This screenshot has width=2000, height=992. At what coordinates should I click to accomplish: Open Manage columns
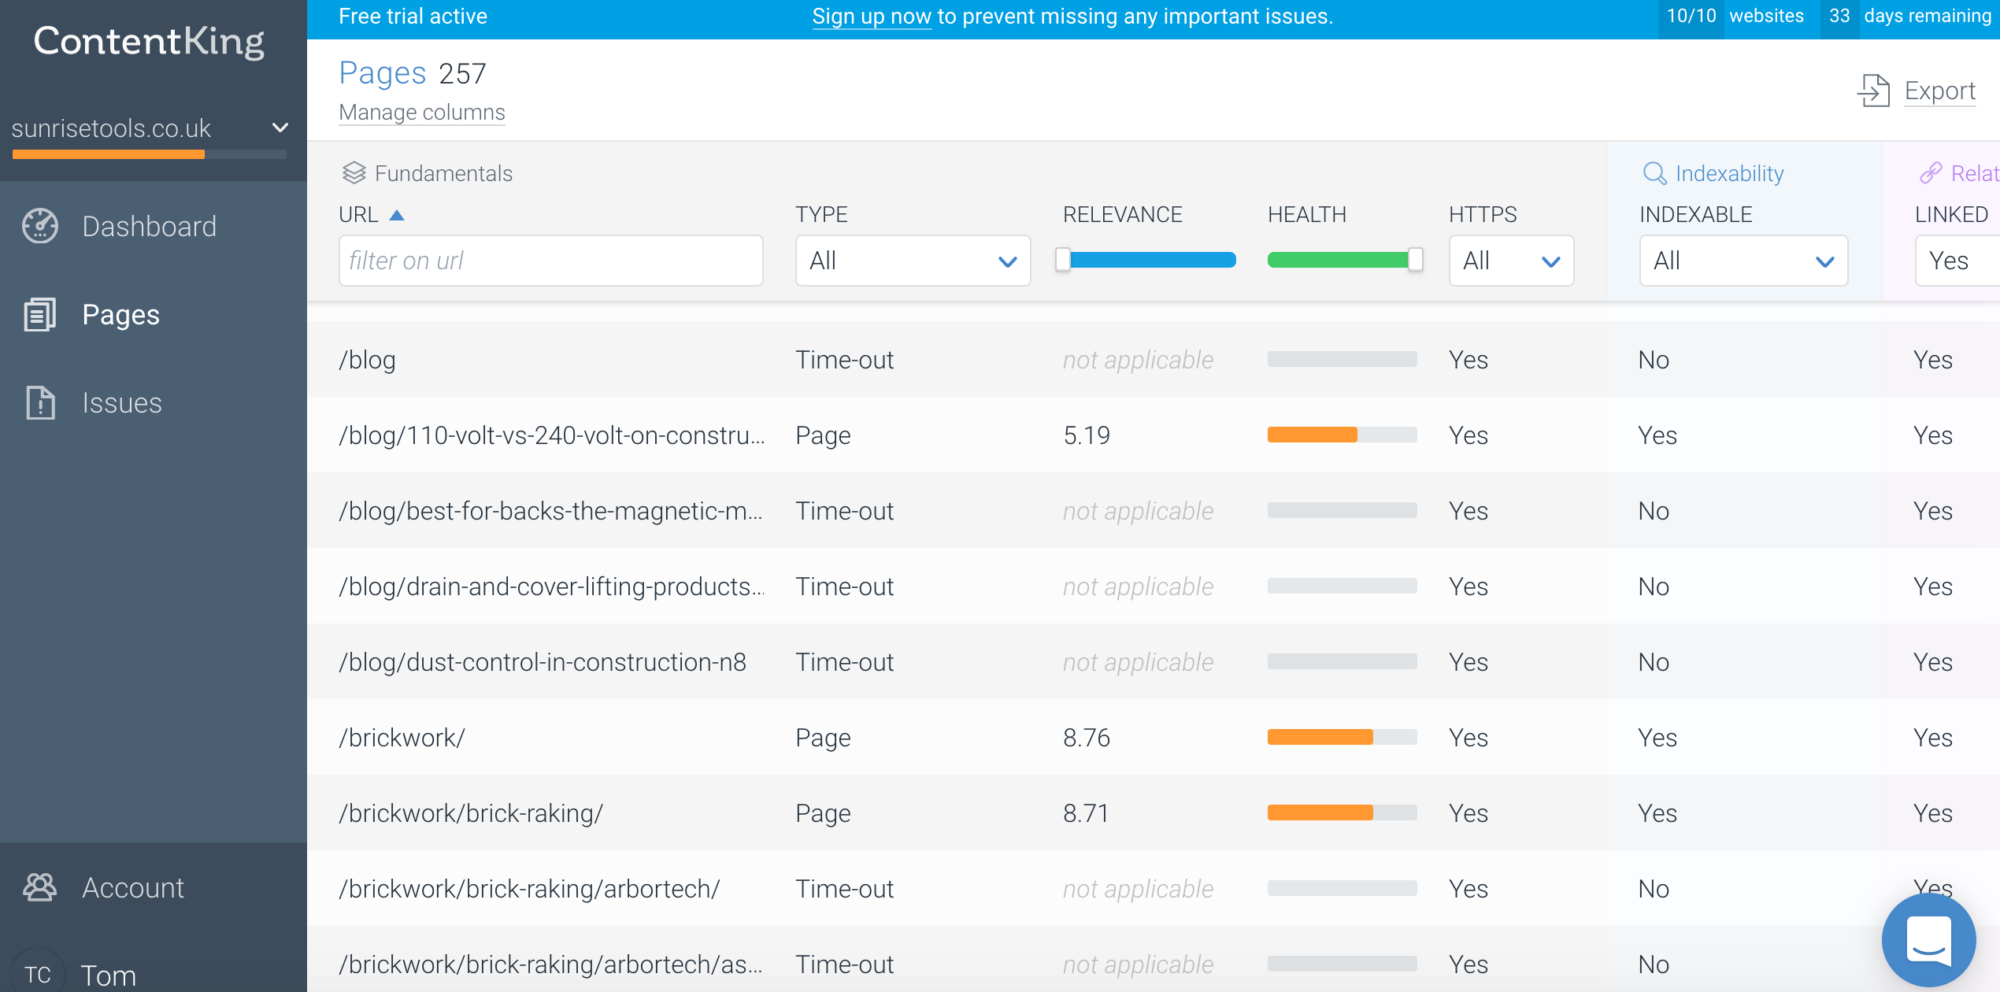point(421,112)
